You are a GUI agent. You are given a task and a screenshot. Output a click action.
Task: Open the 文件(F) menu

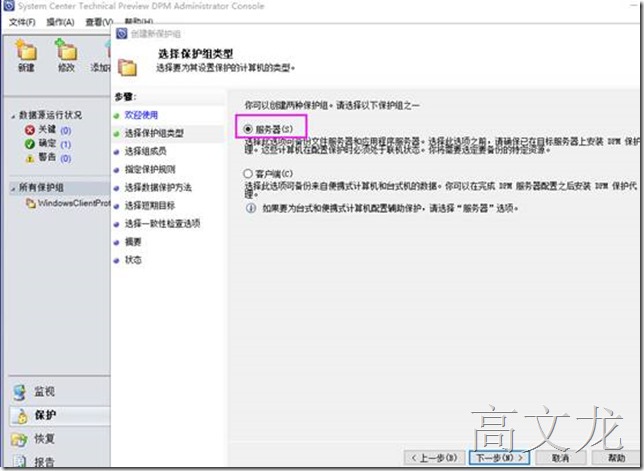(x=22, y=22)
